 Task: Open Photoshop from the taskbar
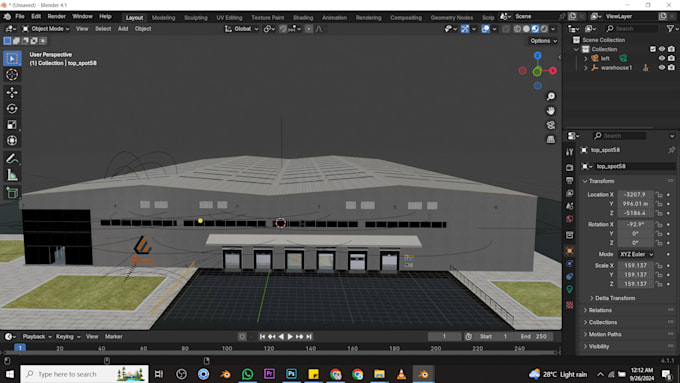[291, 374]
